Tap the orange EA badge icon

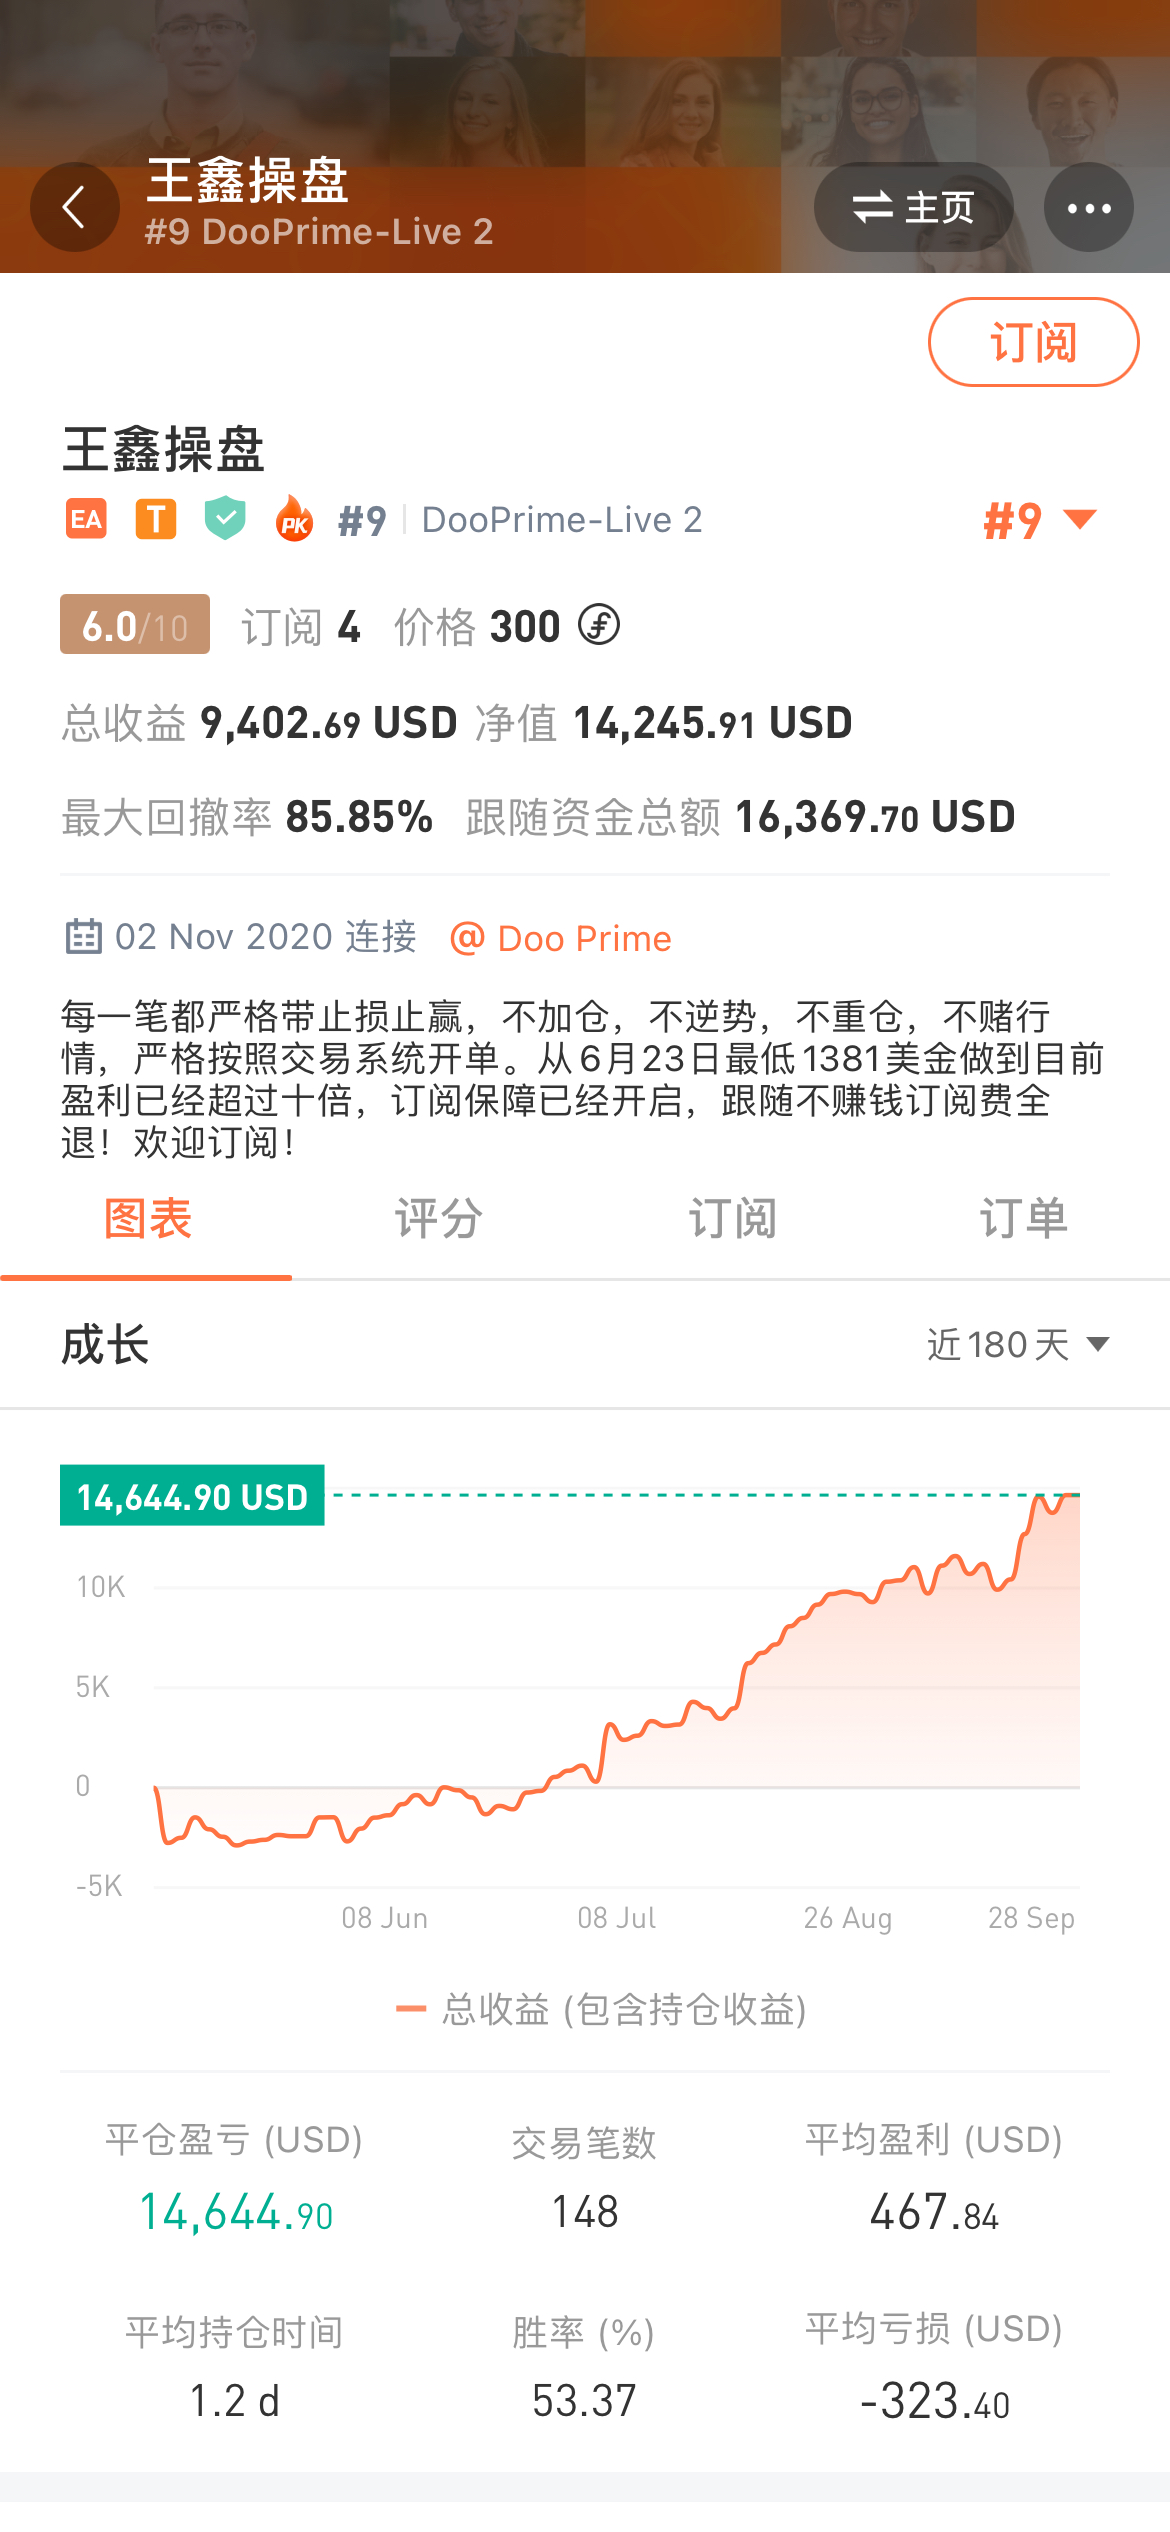pyautogui.click(x=86, y=519)
